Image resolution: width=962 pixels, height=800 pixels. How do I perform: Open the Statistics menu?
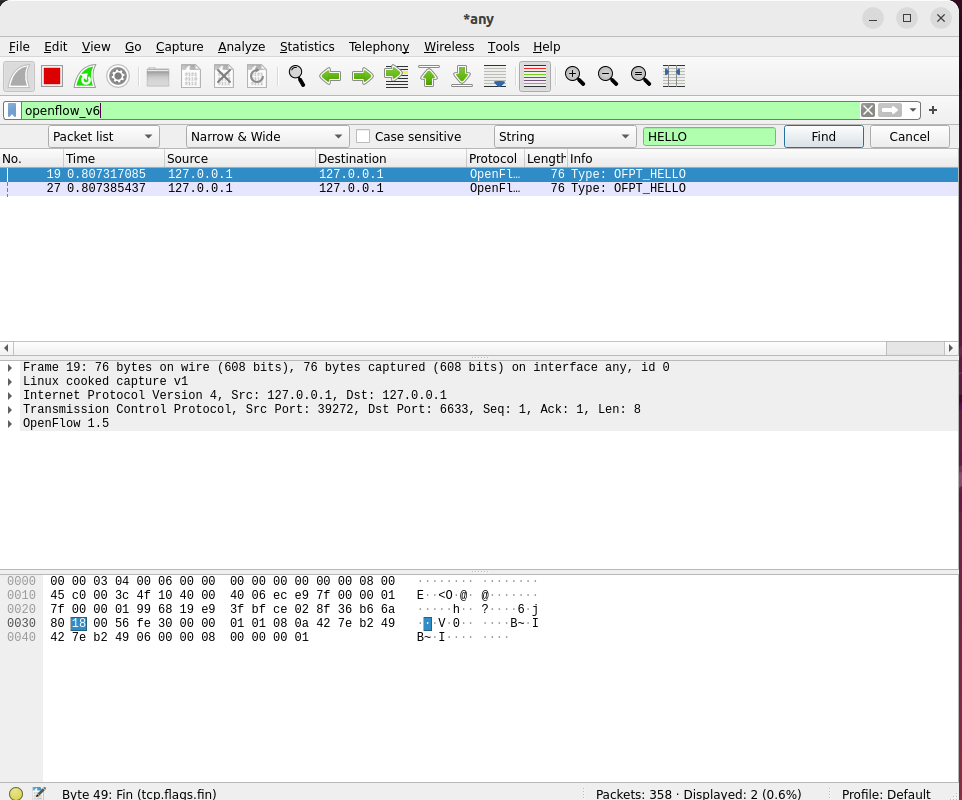pyautogui.click(x=307, y=47)
